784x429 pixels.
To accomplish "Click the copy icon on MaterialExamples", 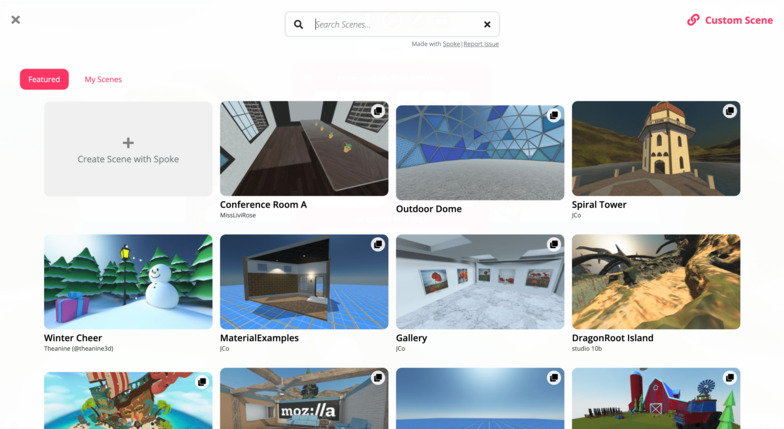I will [x=378, y=244].
